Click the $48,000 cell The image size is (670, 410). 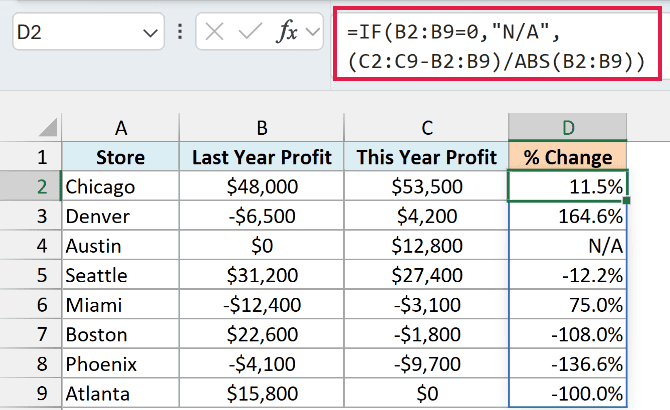pyautogui.click(x=262, y=186)
